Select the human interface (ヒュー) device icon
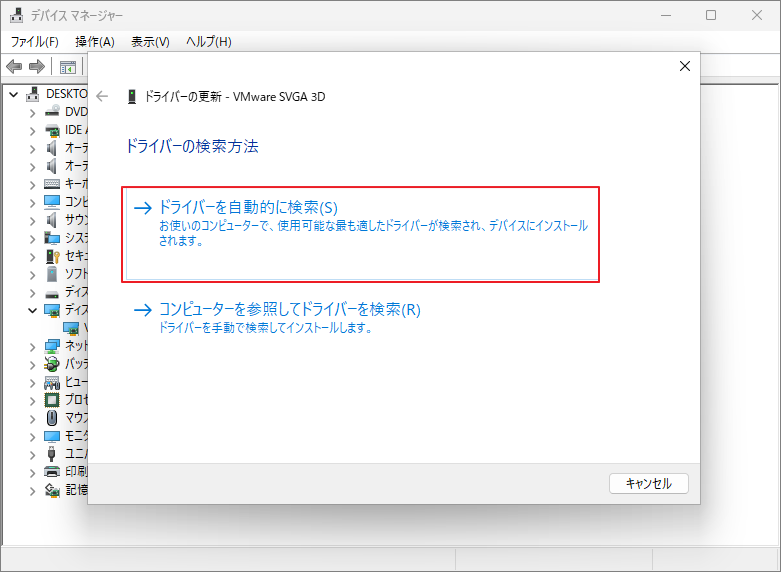The height and width of the screenshot is (572, 781). tap(52, 382)
